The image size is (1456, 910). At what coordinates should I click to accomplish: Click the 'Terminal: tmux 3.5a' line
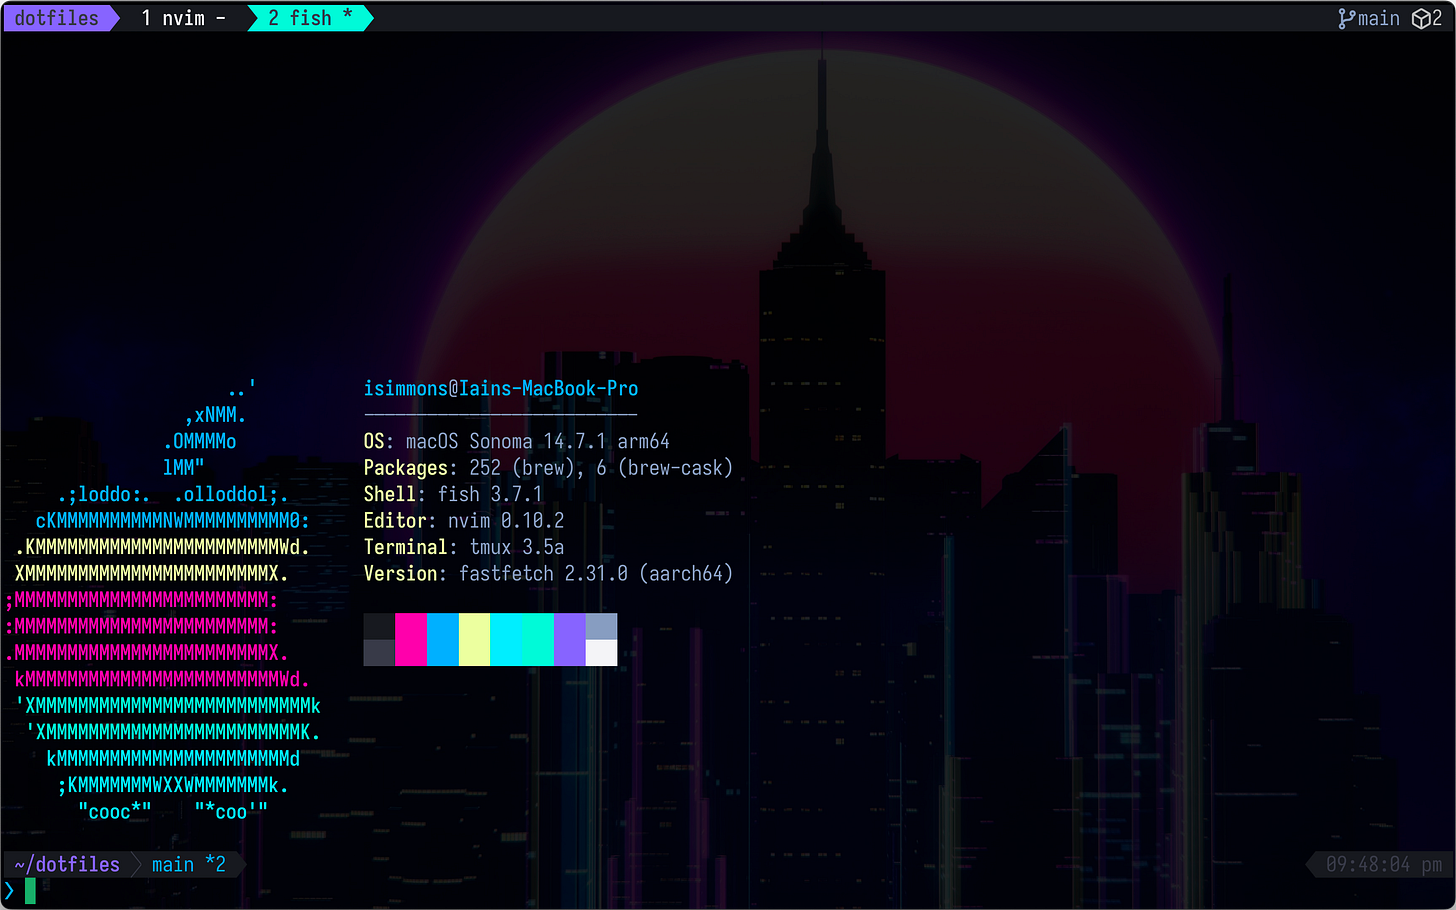[x=464, y=547]
